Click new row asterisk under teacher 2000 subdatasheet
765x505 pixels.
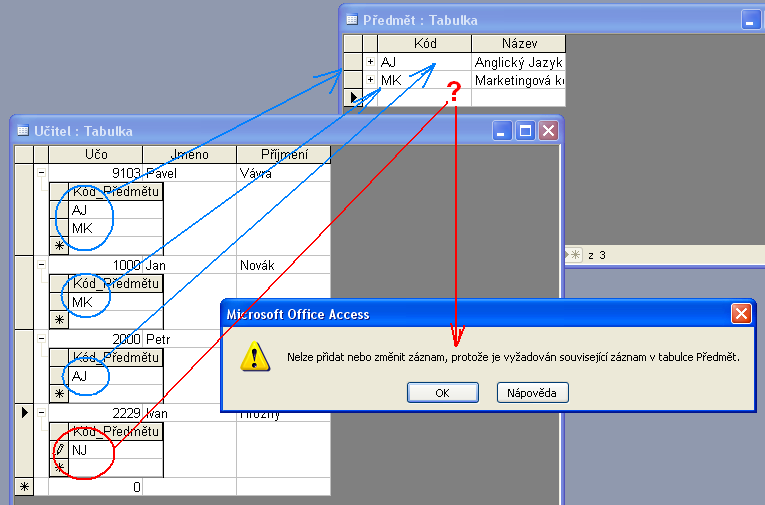(x=59, y=393)
